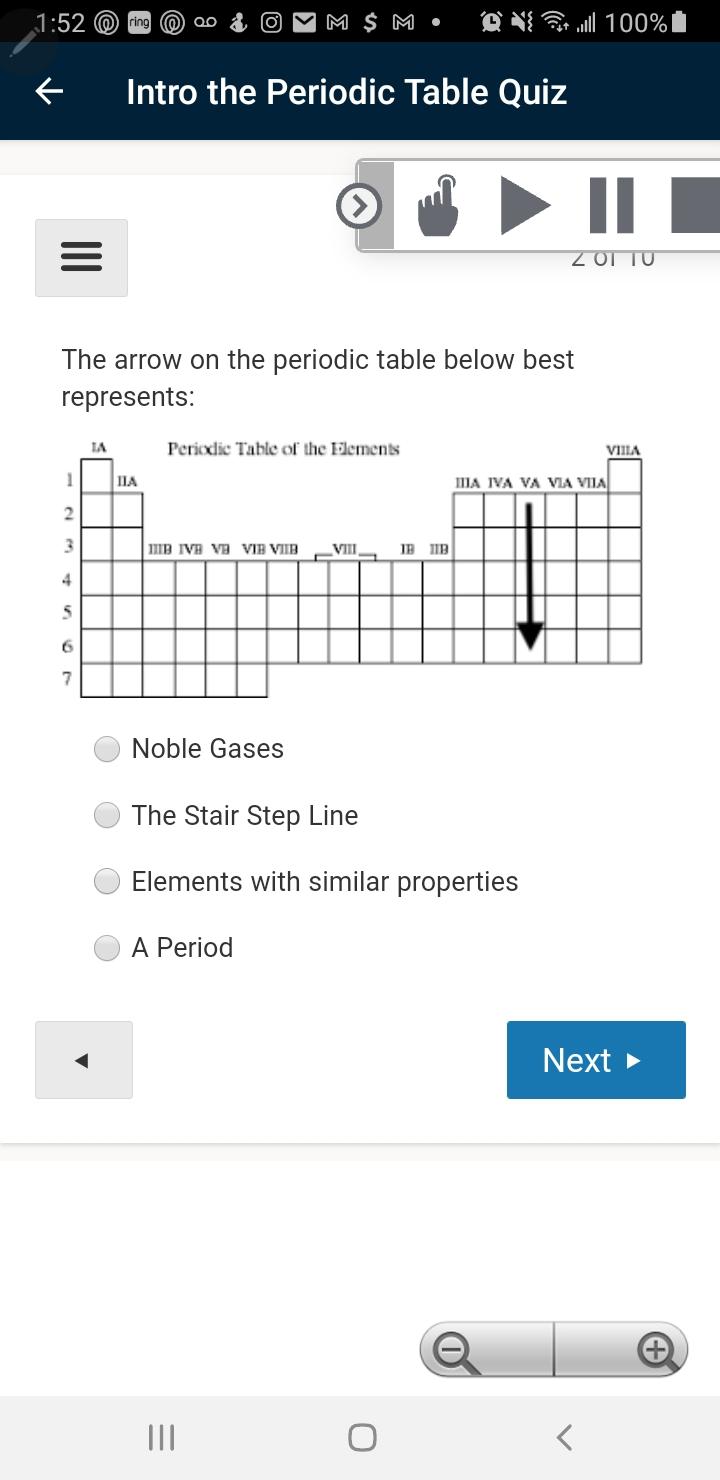The image size is (720, 1480).
Task: Pause the audio playback
Action: [611, 205]
